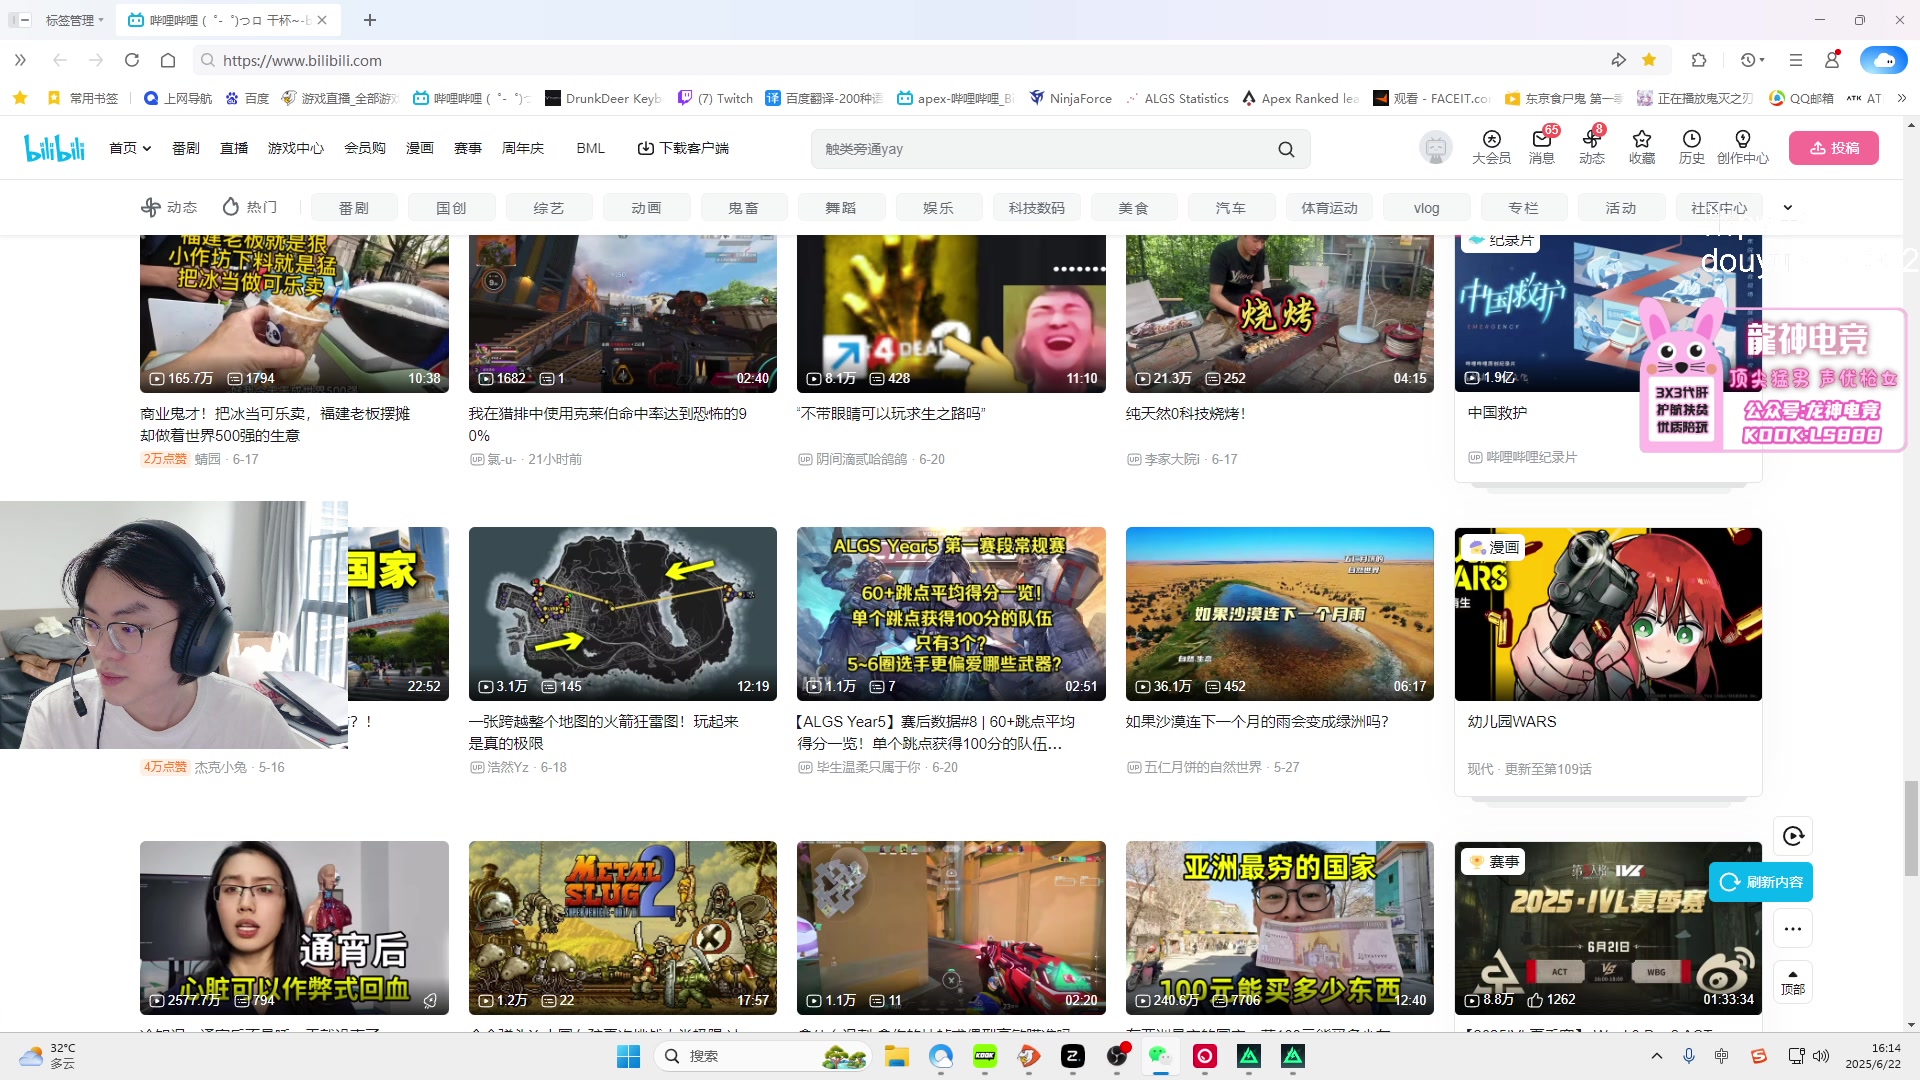Select the 鬼畜 category tab

(743, 208)
